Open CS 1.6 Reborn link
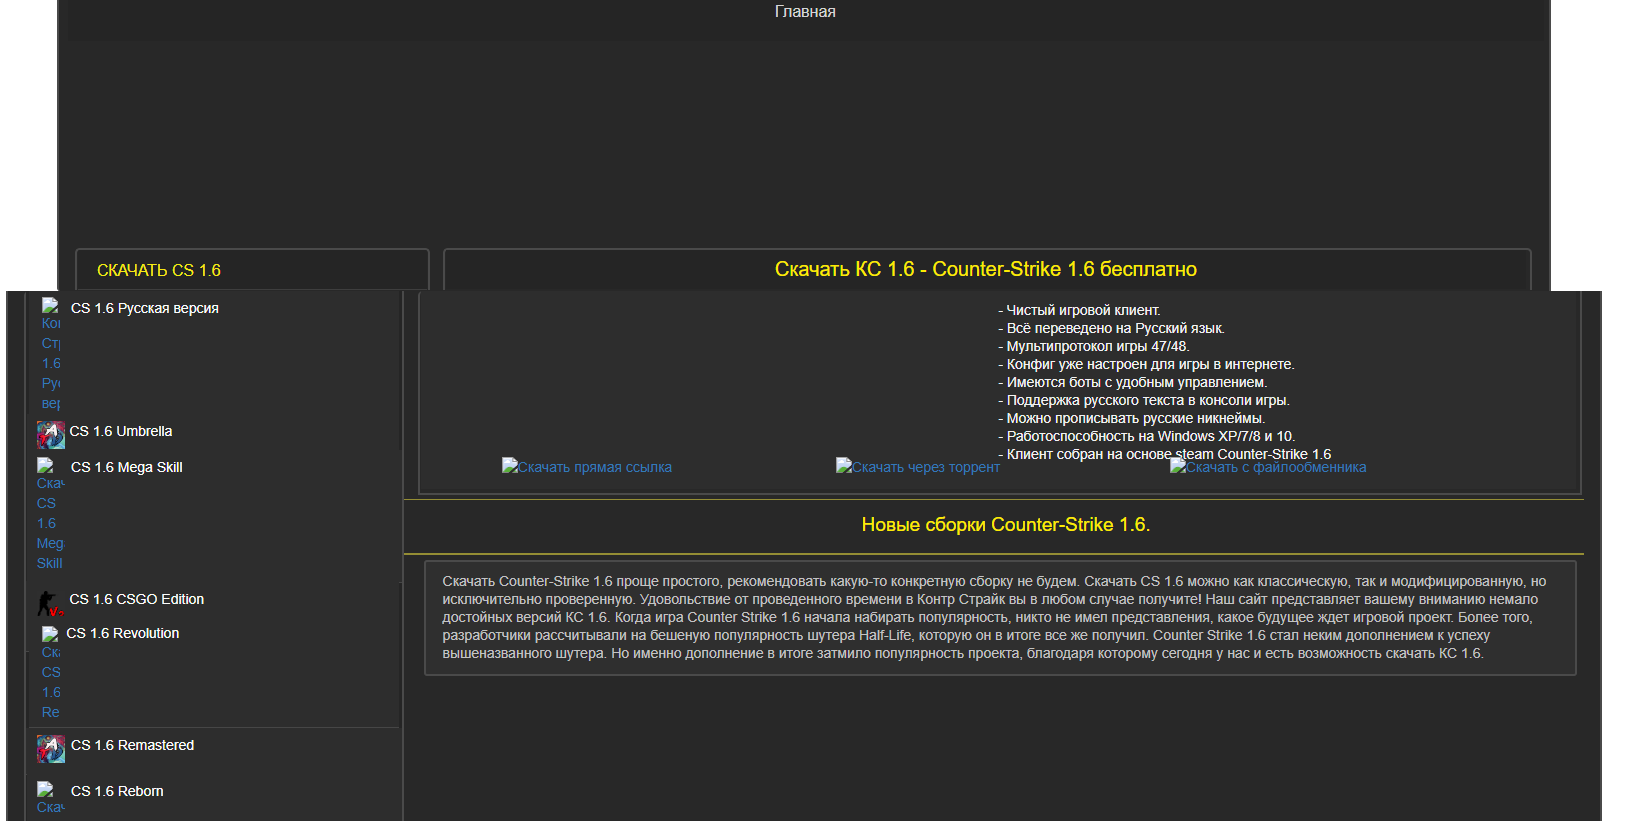The width and height of the screenshot is (1629, 821). click(x=118, y=791)
